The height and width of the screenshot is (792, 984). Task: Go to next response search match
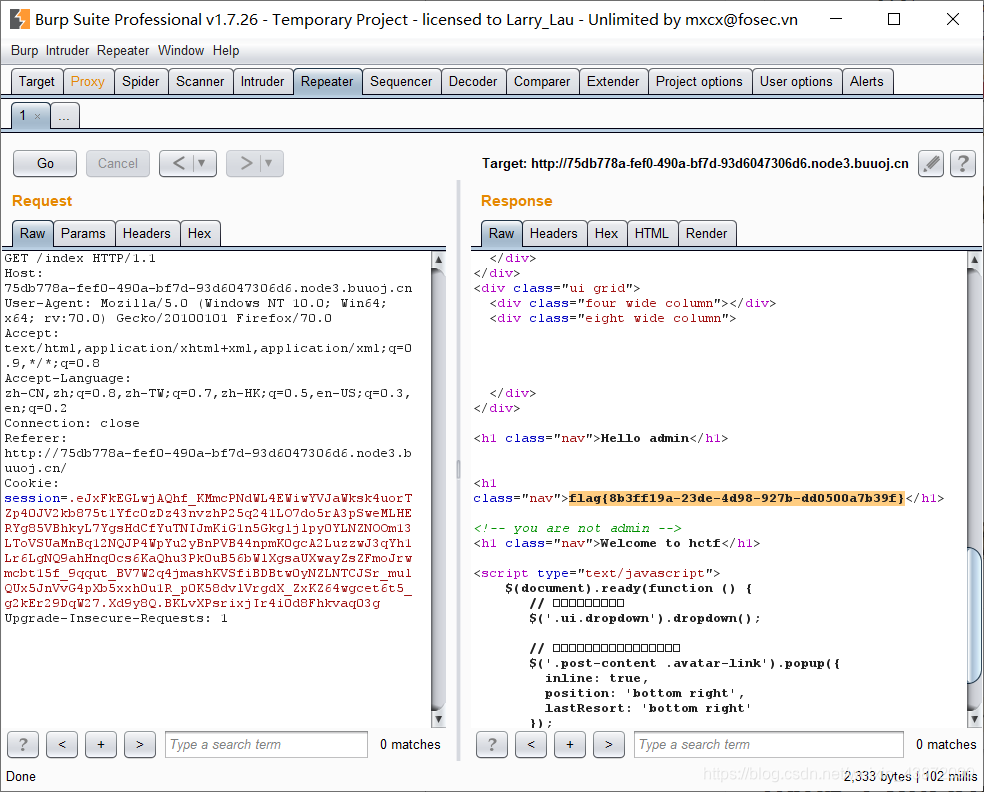tap(609, 744)
